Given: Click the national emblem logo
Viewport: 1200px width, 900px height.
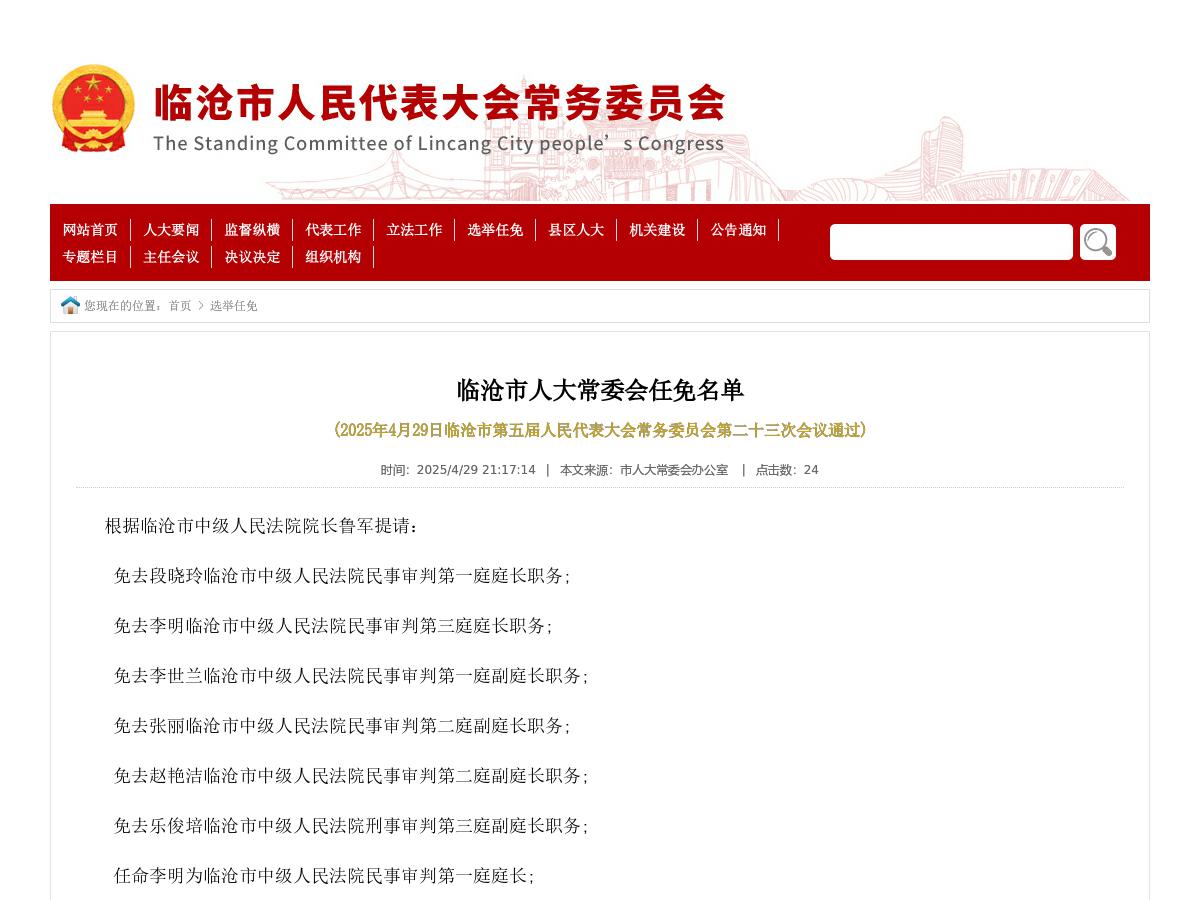Looking at the screenshot, I should [x=93, y=107].
